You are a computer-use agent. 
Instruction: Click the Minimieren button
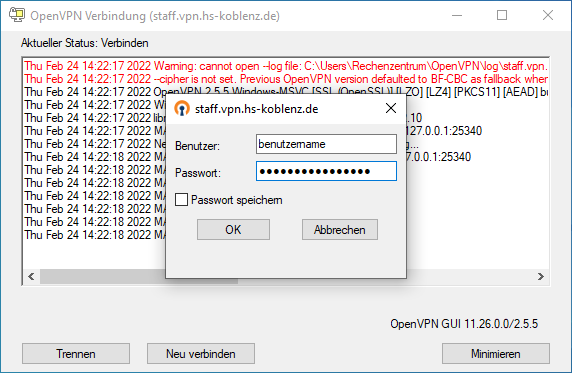[496, 353]
